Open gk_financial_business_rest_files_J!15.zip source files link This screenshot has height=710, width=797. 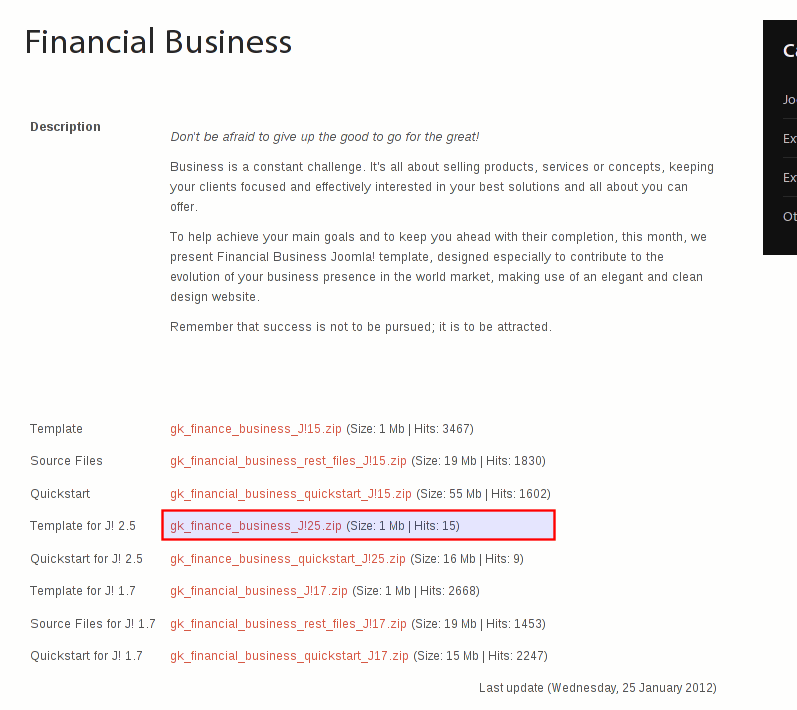point(288,461)
